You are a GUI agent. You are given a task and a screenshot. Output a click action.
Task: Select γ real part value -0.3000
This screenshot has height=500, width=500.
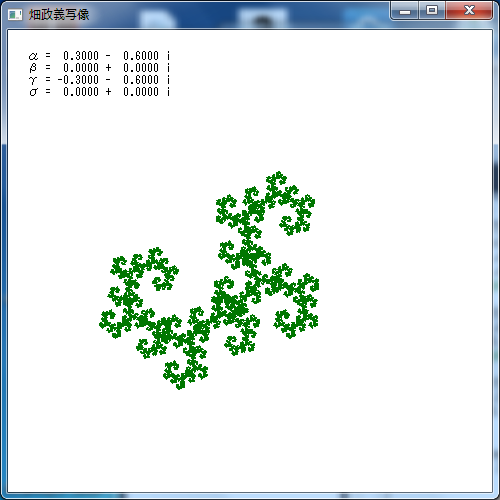(x=78, y=80)
